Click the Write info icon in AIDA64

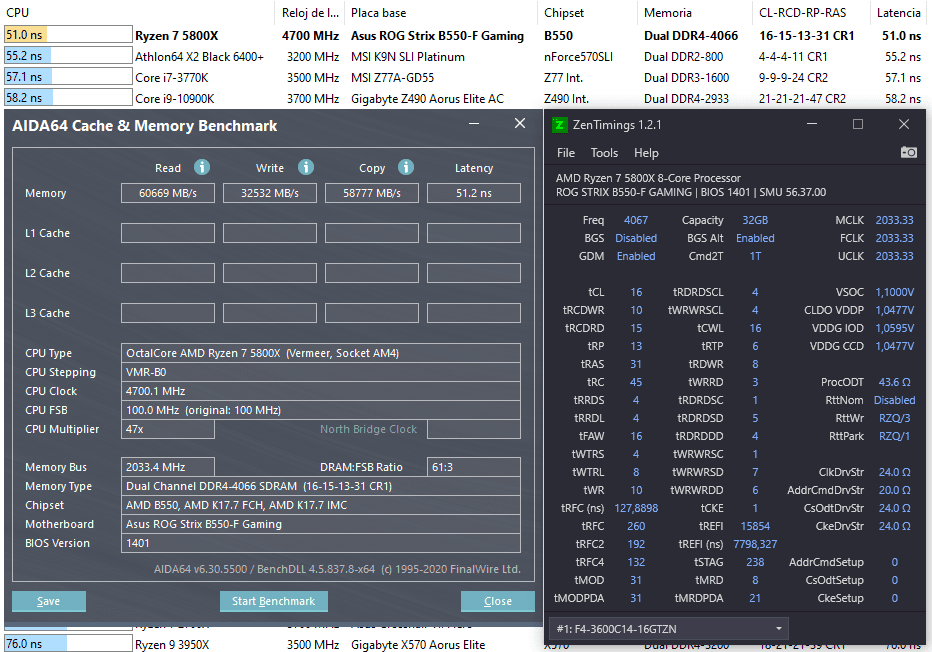(x=306, y=167)
